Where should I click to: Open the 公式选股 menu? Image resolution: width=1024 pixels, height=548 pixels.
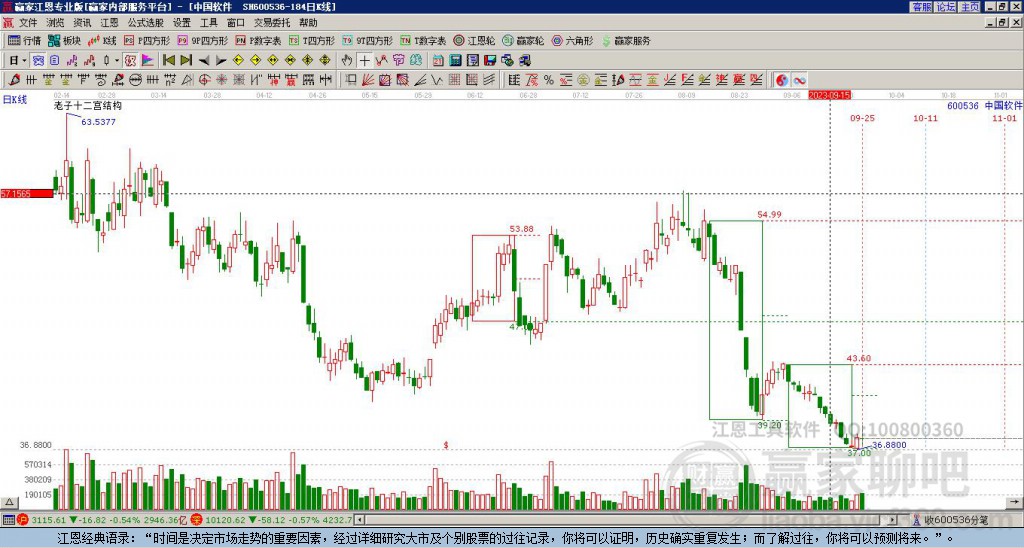pyautogui.click(x=146, y=23)
